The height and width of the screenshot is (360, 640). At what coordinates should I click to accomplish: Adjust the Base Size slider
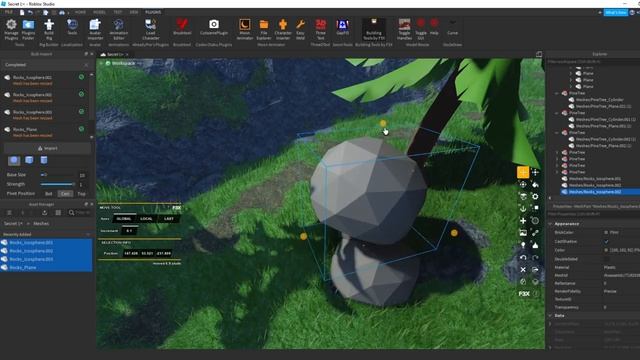[58, 175]
